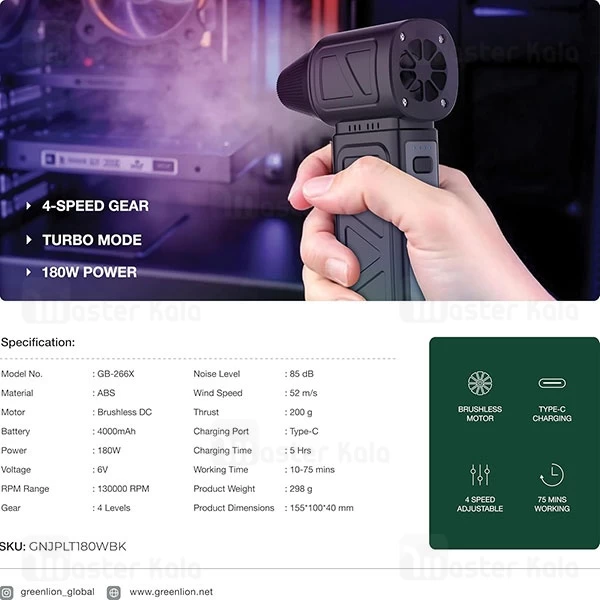This screenshot has height=600, width=600.
Task: Open the greenlion_global Instagram handle
Action: point(56,592)
